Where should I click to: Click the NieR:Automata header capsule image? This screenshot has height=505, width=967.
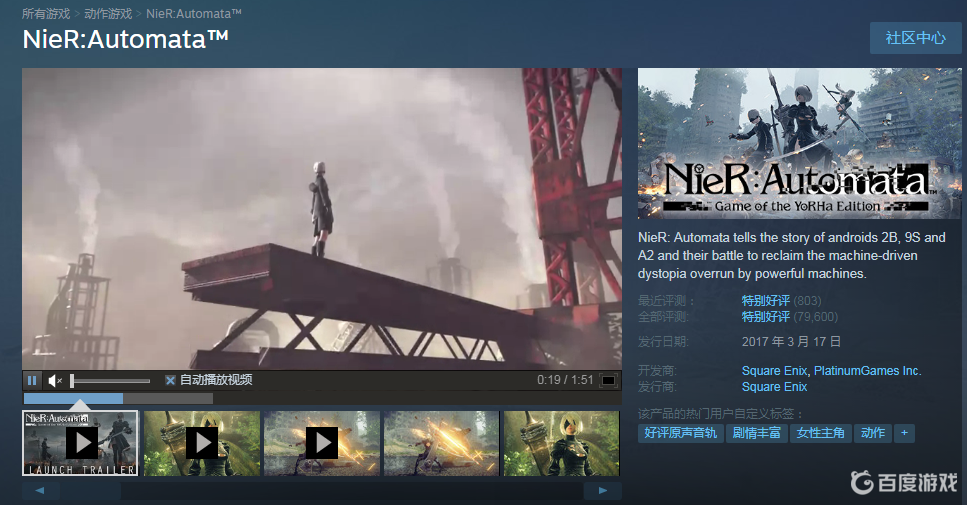799,143
